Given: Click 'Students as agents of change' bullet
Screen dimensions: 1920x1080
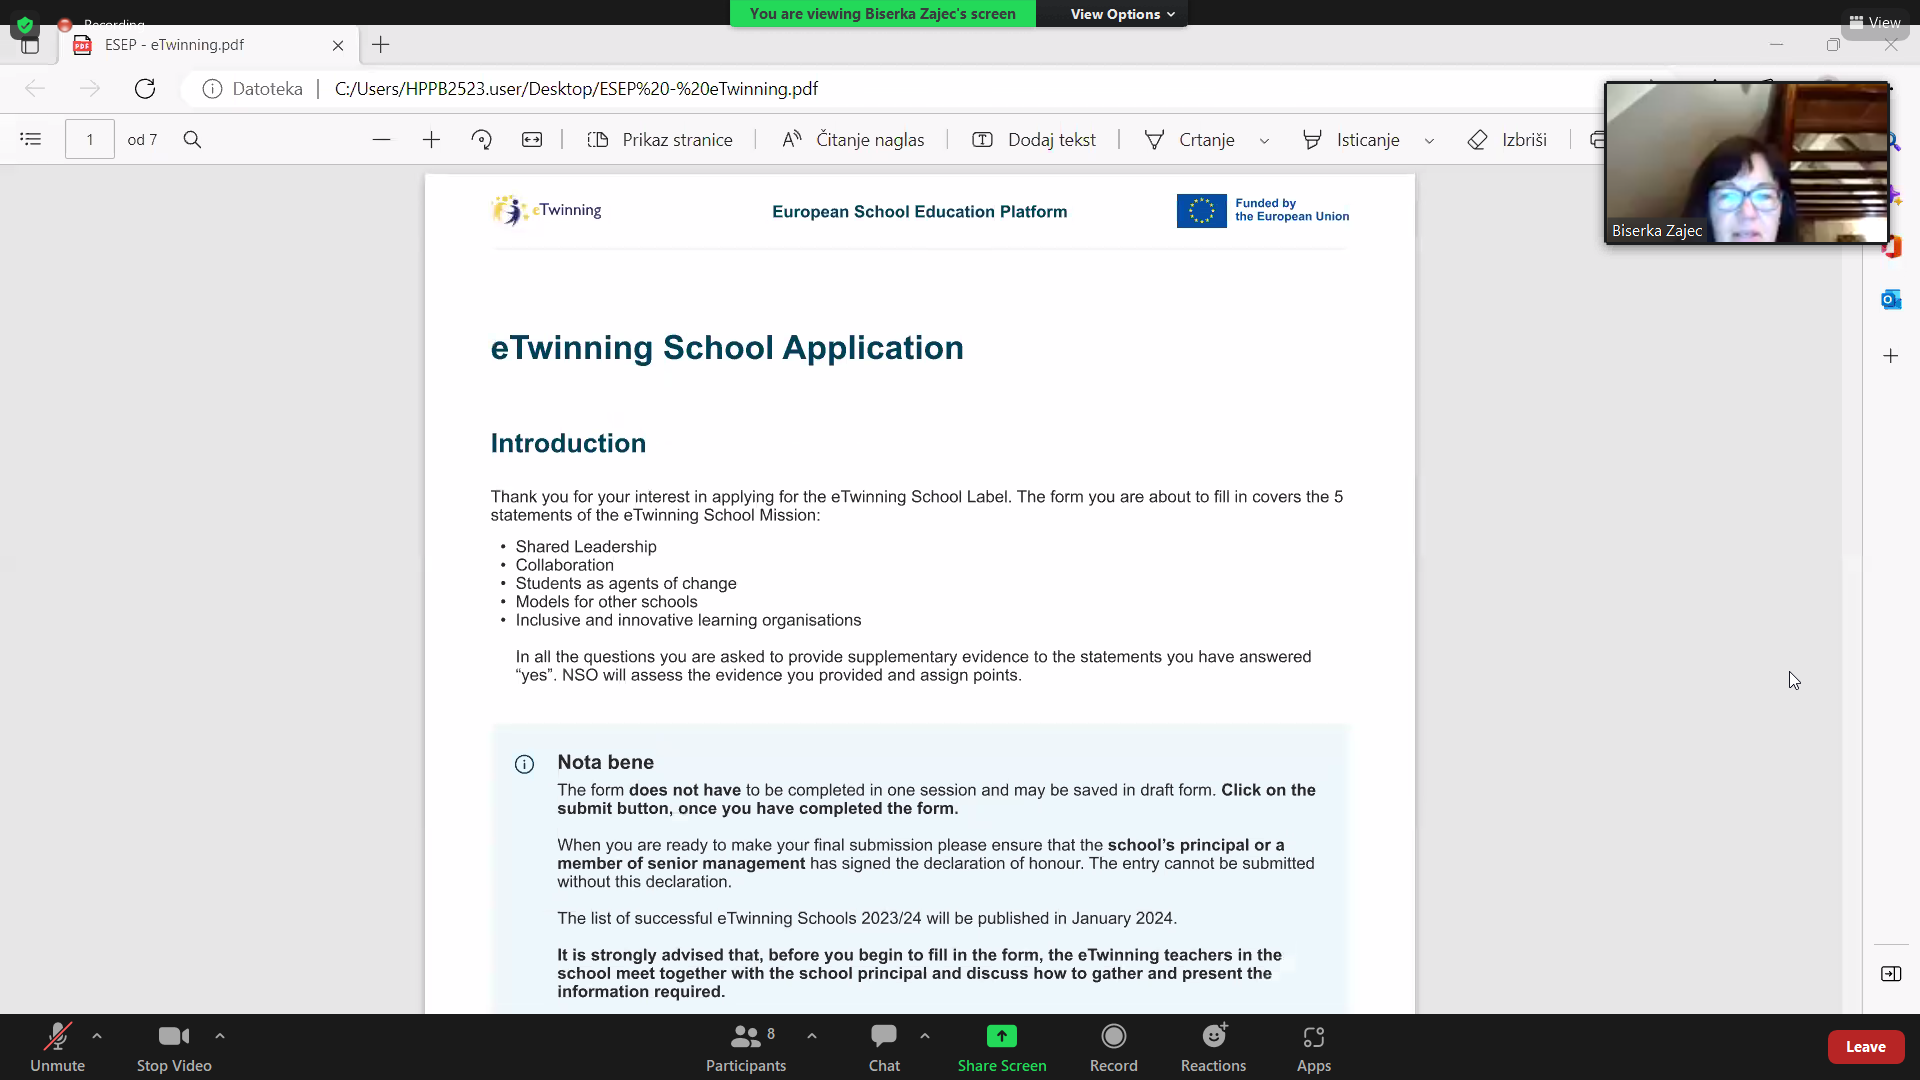Looking at the screenshot, I should tap(626, 583).
